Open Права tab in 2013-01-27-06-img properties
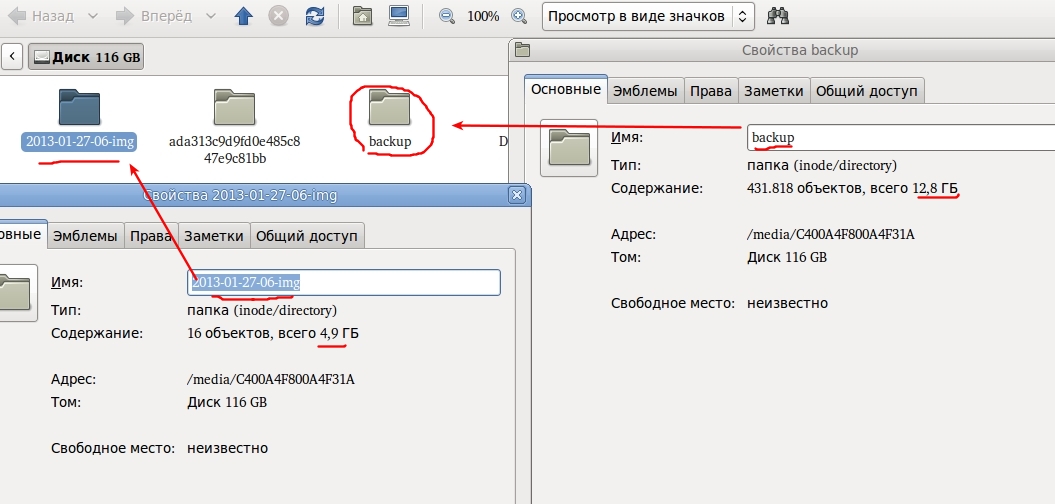 (x=151, y=236)
